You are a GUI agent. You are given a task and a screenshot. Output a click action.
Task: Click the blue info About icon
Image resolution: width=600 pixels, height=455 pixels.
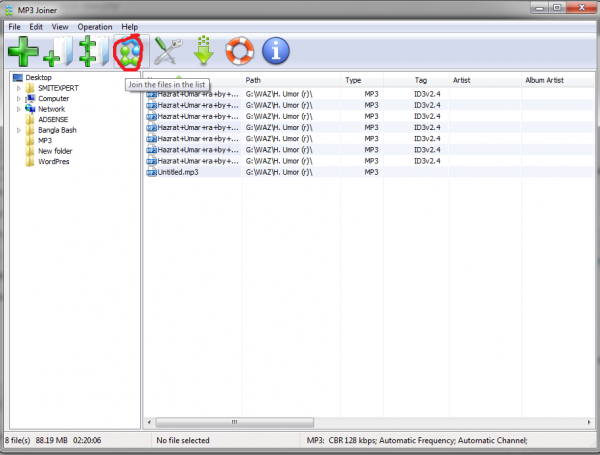point(276,51)
